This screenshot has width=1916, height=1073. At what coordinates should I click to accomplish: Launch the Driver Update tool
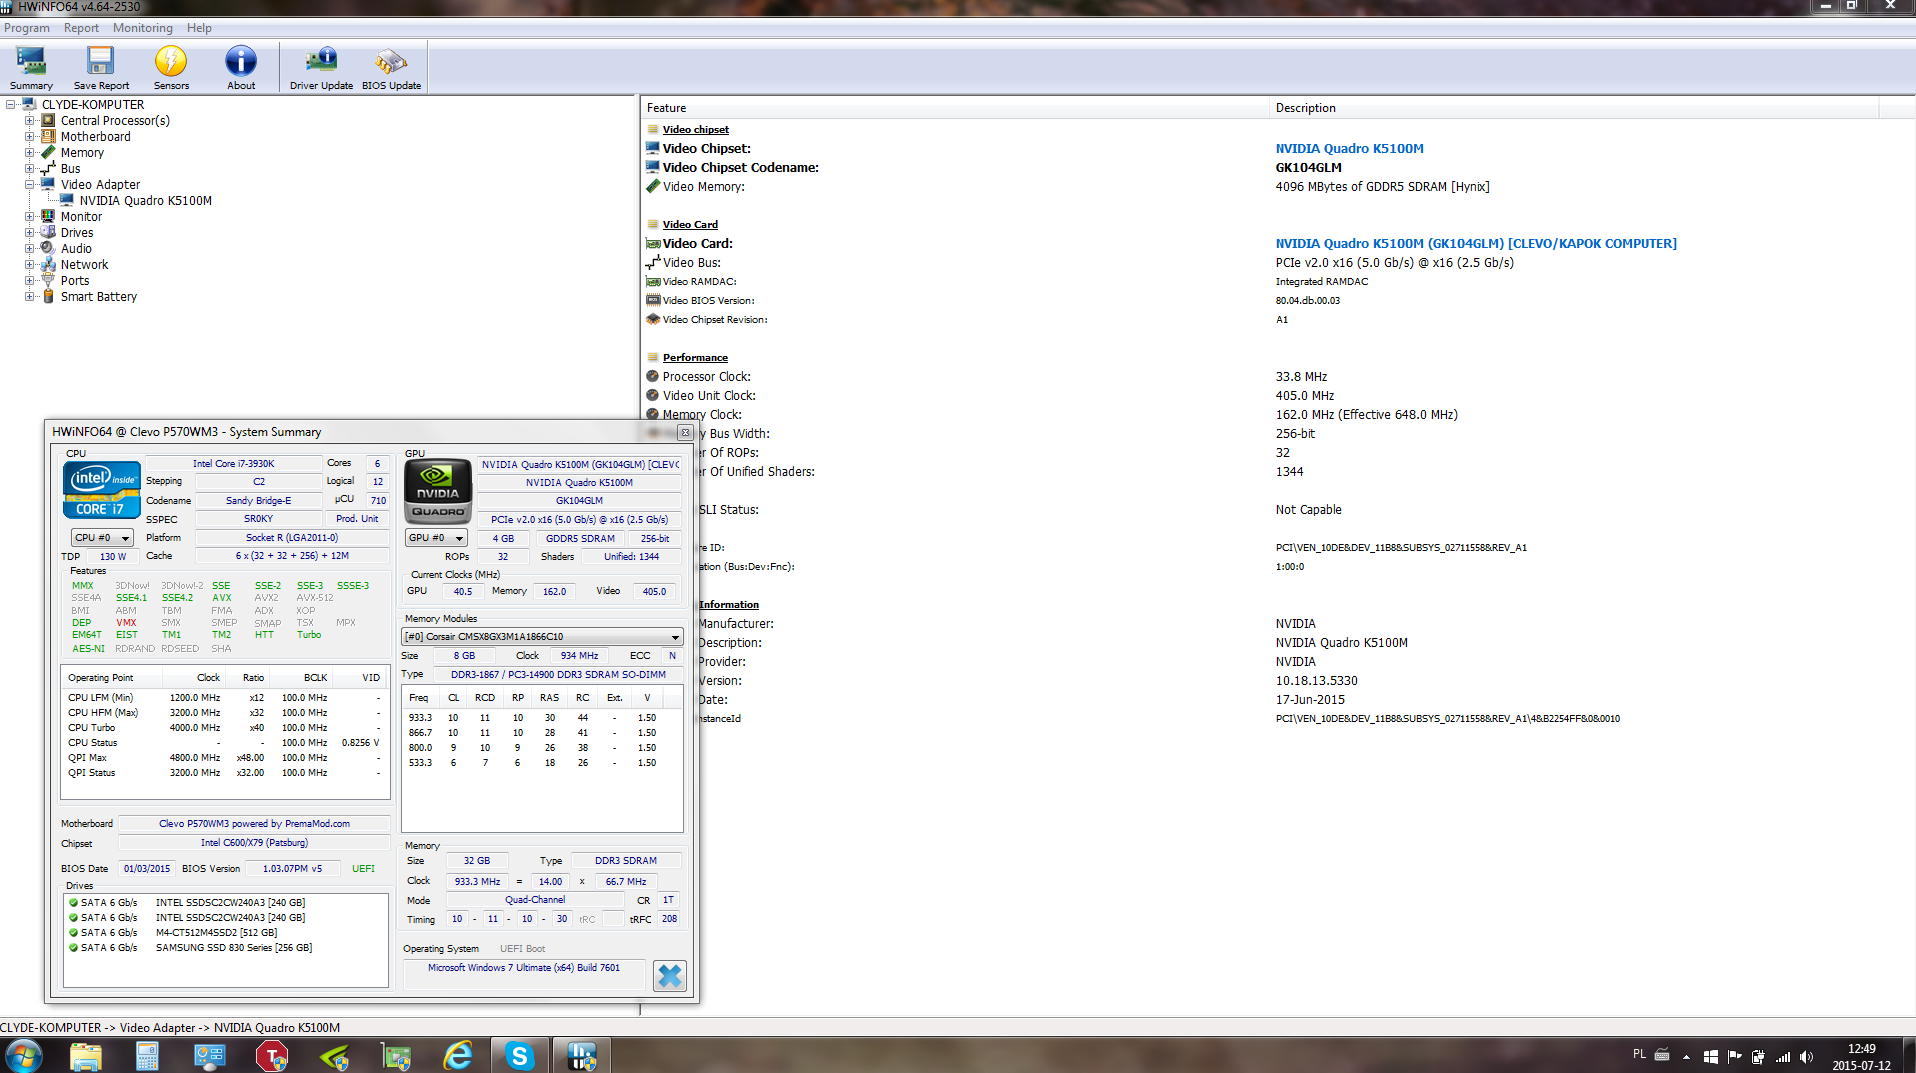coord(321,68)
